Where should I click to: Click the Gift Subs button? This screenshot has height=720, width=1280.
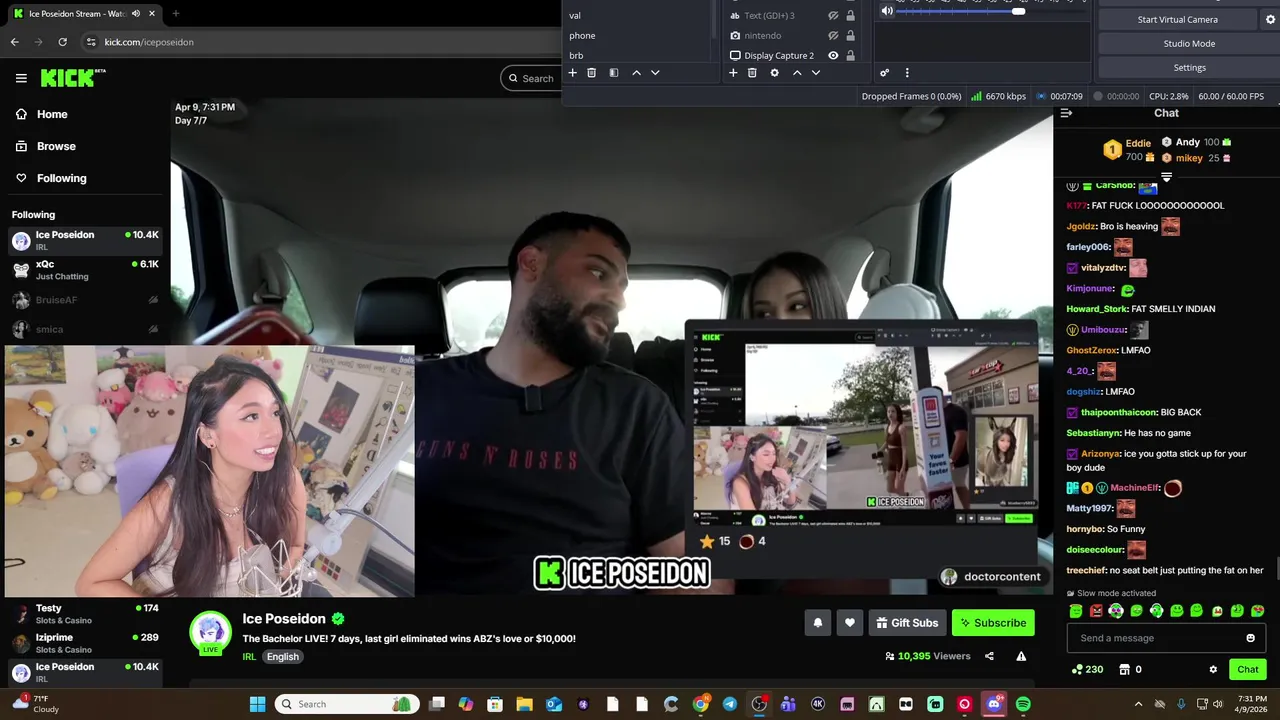(x=907, y=623)
